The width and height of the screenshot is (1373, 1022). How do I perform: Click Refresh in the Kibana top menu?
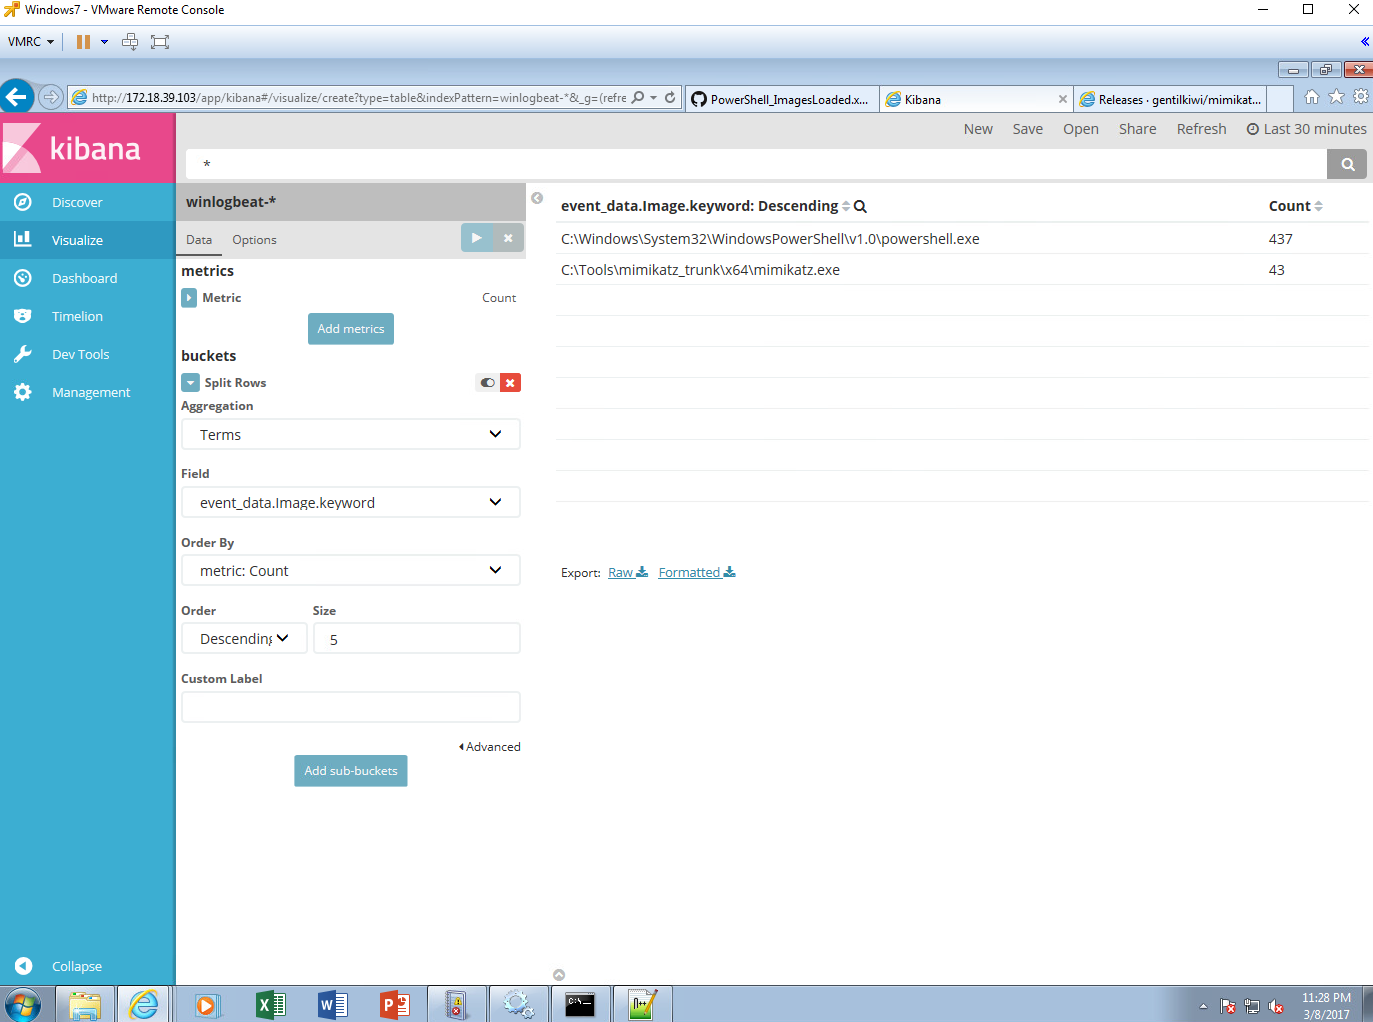pyautogui.click(x=1201, y=129)
